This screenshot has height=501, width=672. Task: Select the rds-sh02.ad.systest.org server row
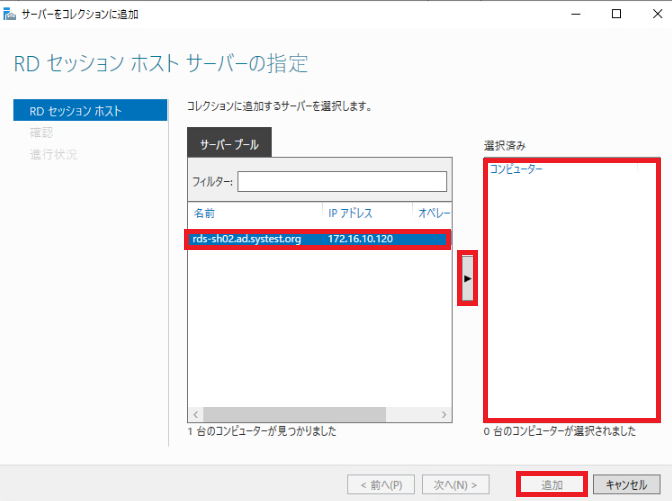[318, 239]
